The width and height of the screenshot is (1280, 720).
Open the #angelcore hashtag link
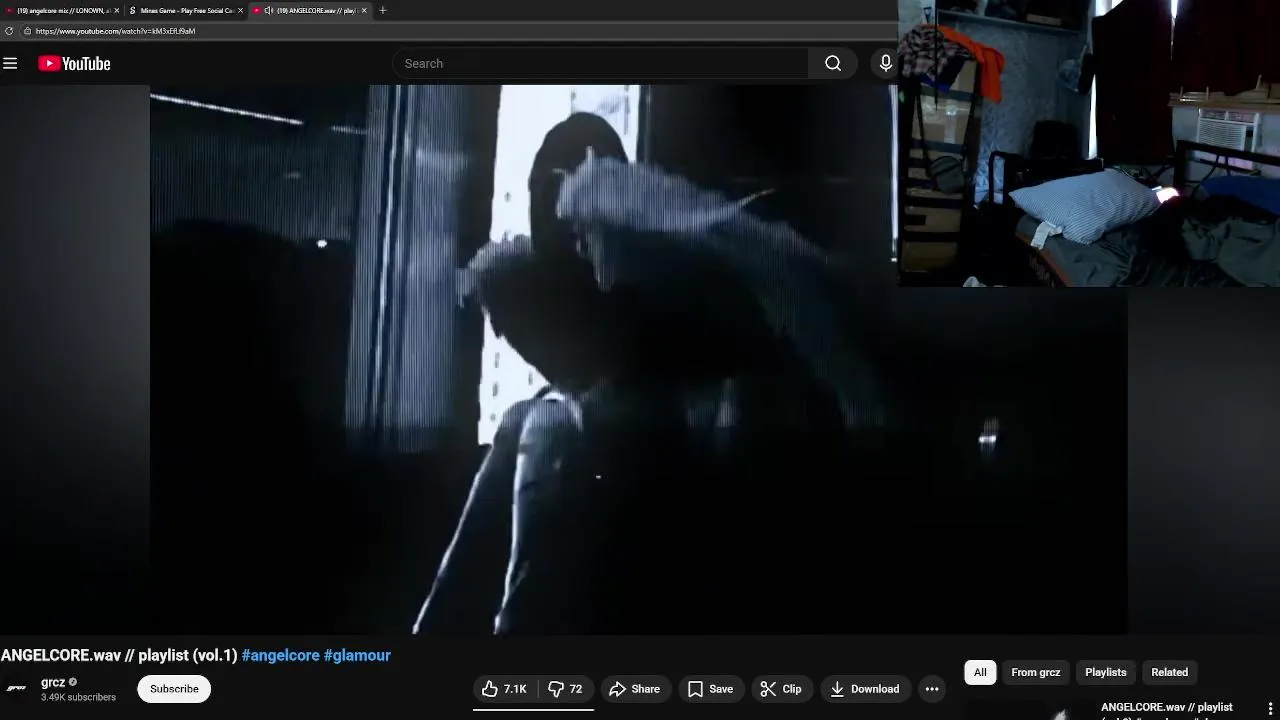tap(281, 656)
